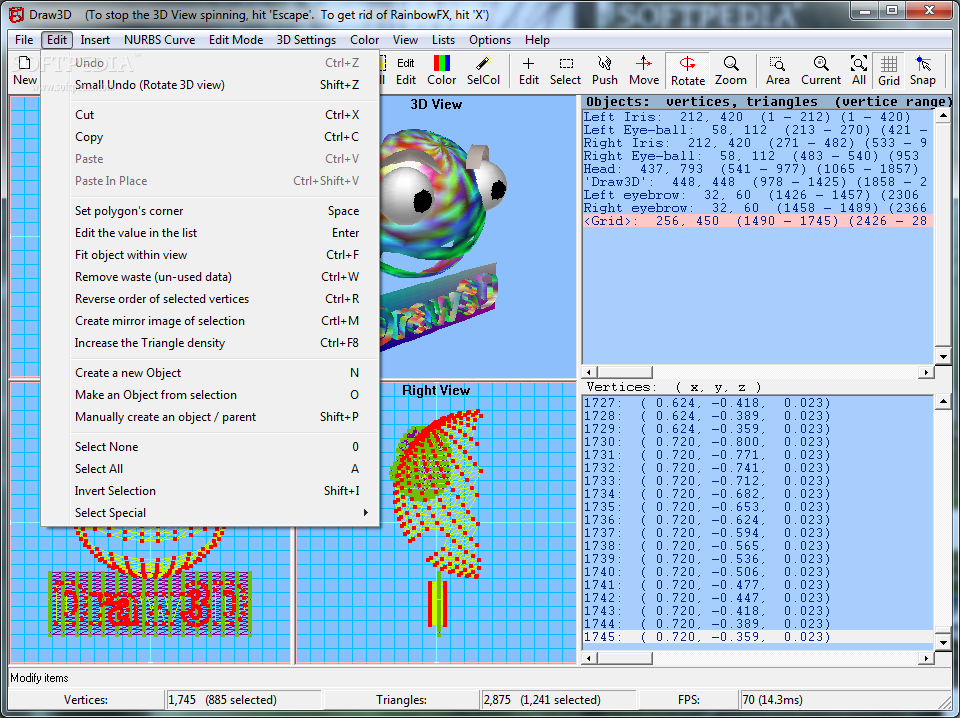Image resolution: width=960 pixels, height=718 pixels.
Task: Choose Invert Selection menu item
Action: tap(210, 492)
